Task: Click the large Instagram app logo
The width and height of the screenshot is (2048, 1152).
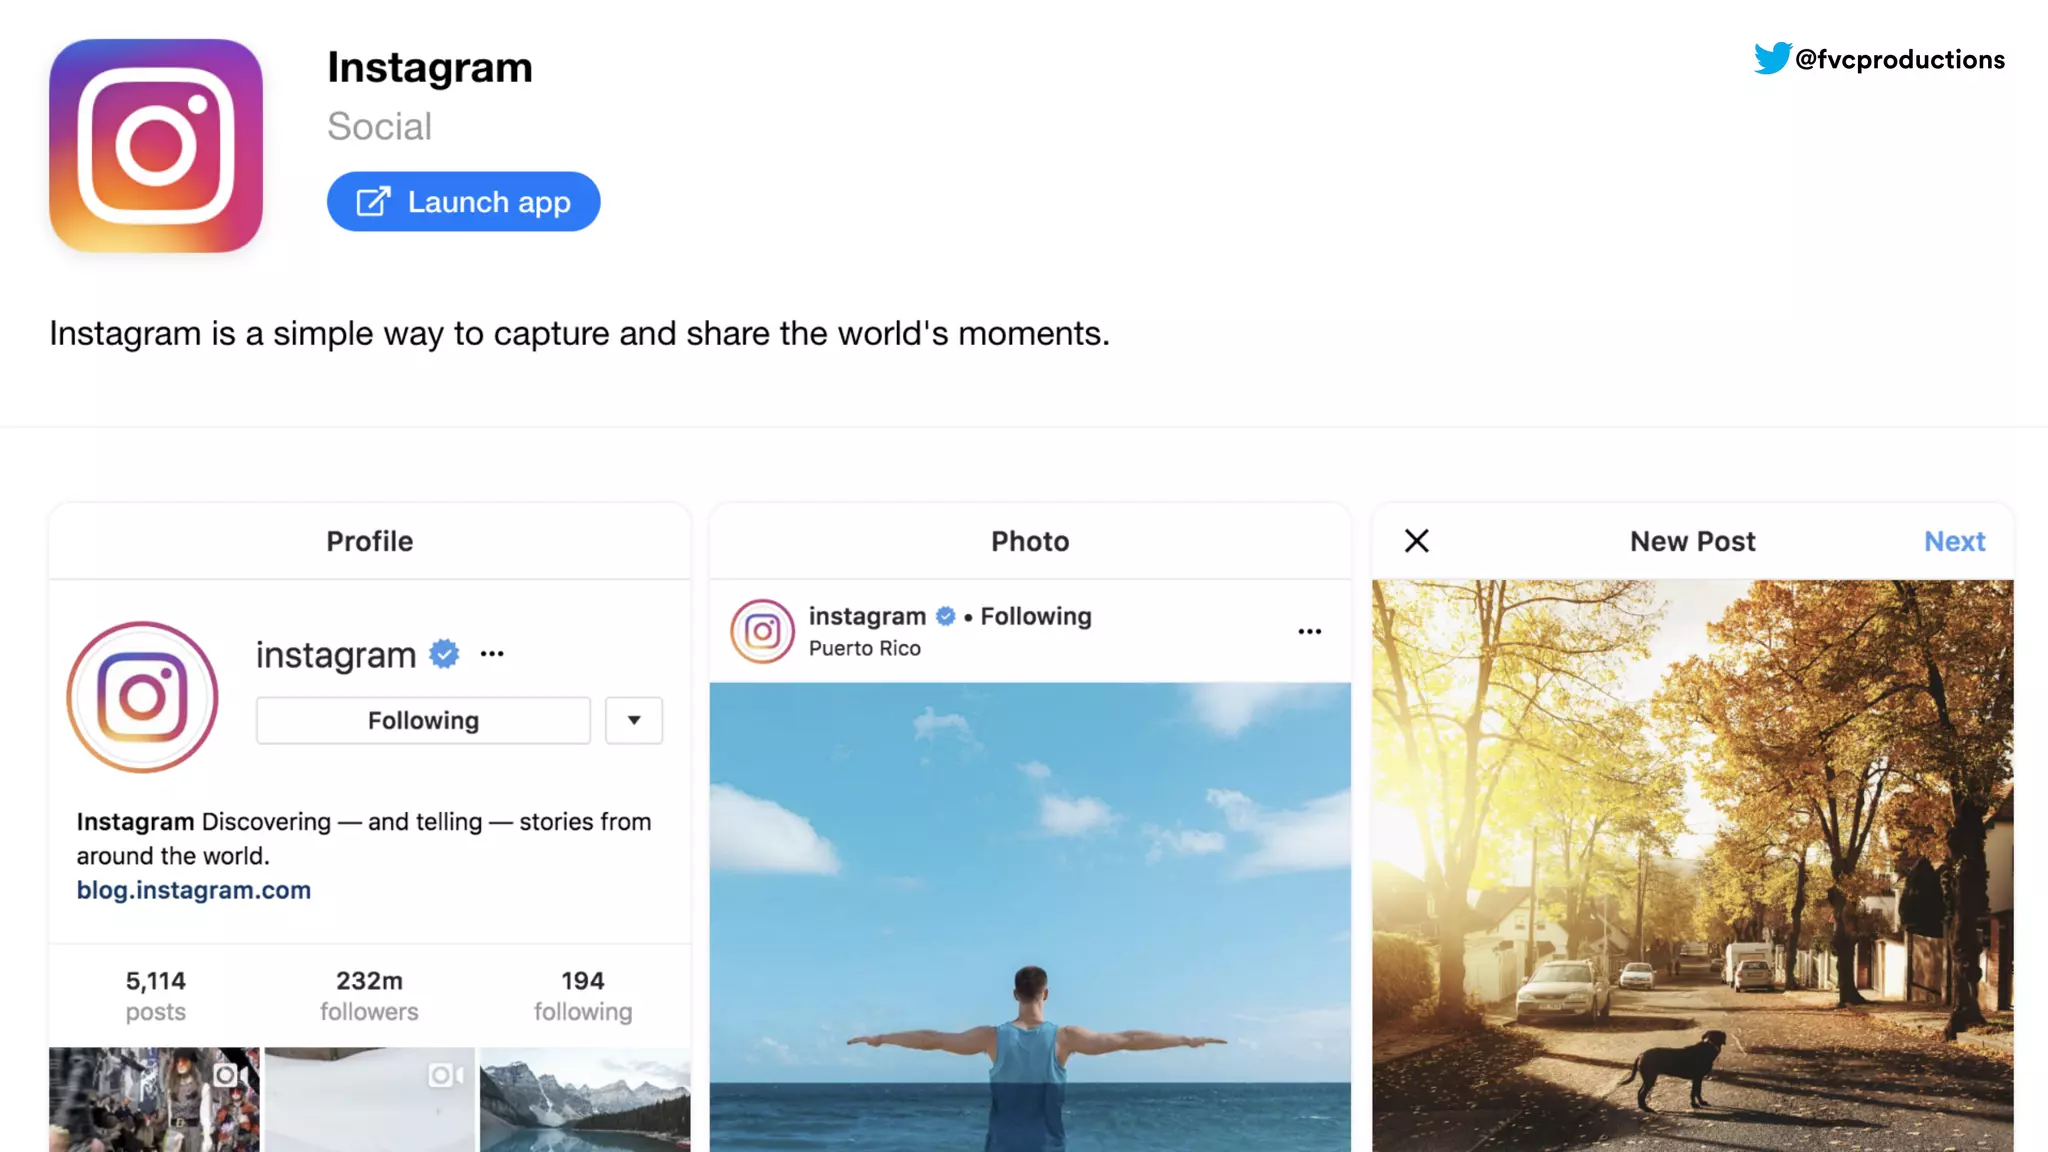Action: (156, 146)
